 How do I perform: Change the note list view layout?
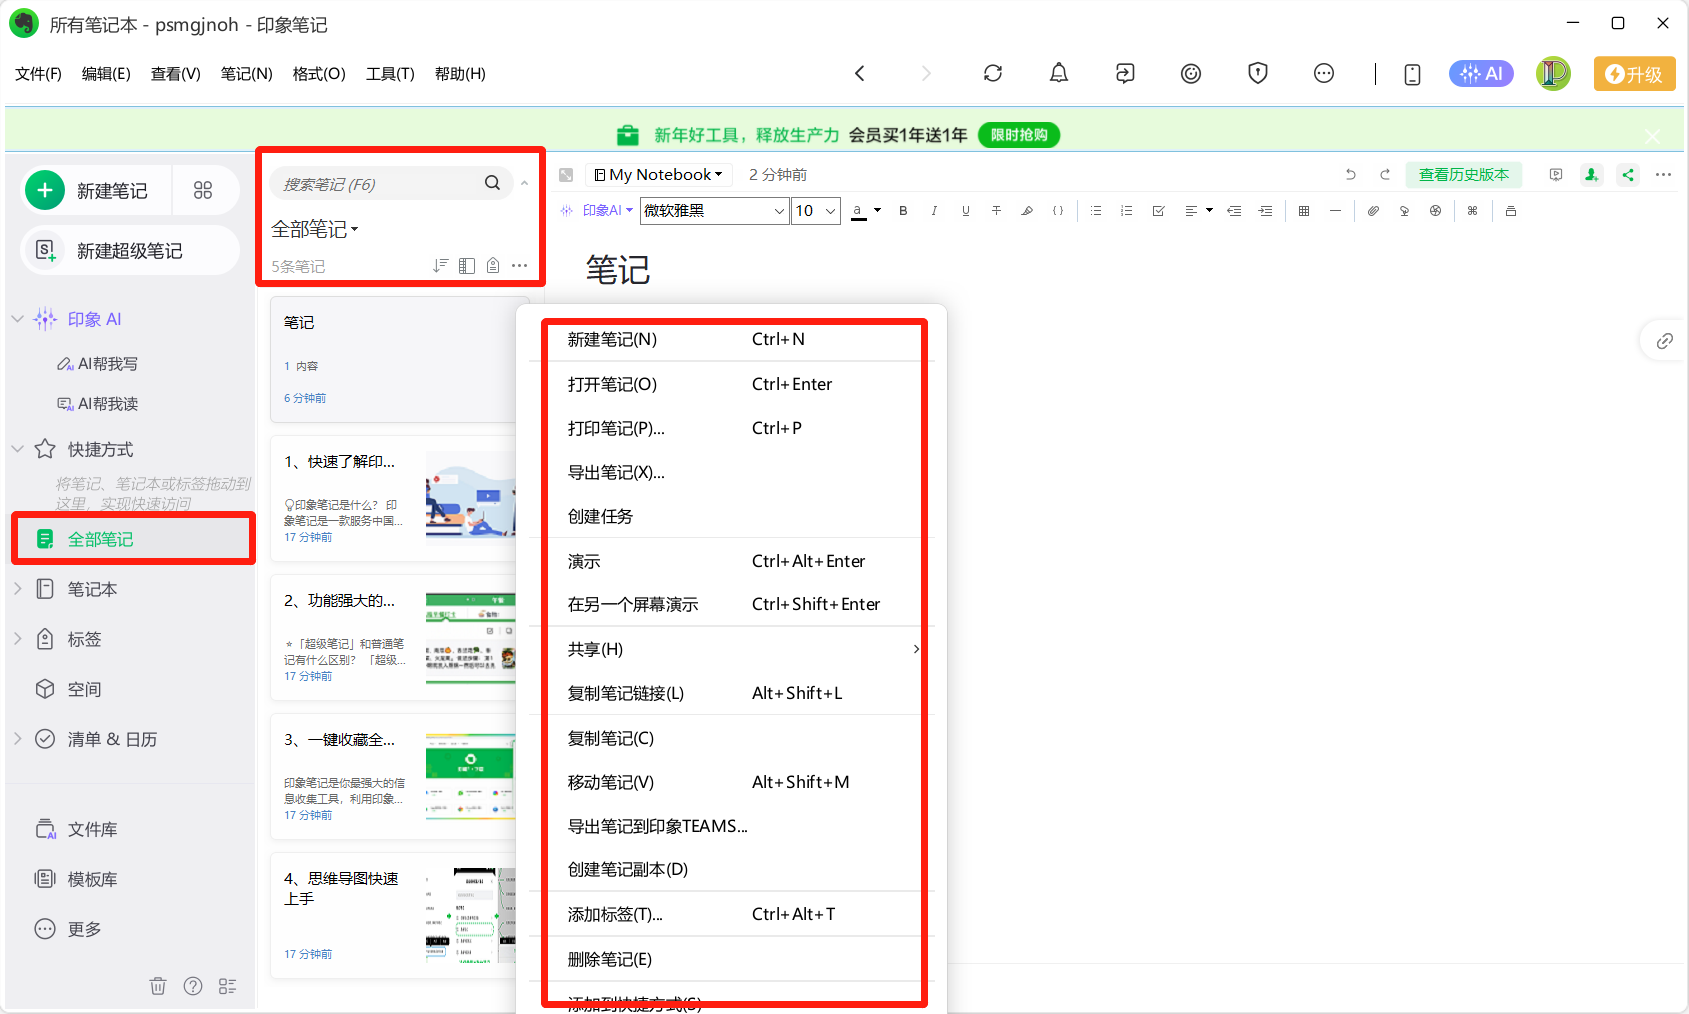(x=467, y=265)
